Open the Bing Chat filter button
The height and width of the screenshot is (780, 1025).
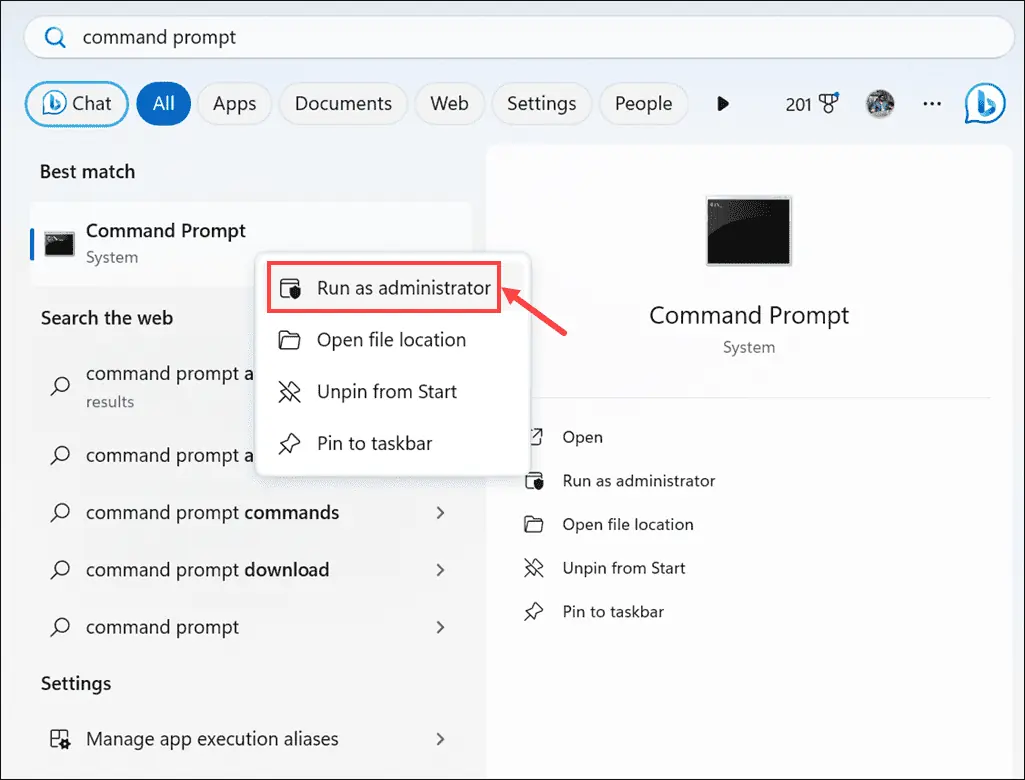[x=76, y=103]
